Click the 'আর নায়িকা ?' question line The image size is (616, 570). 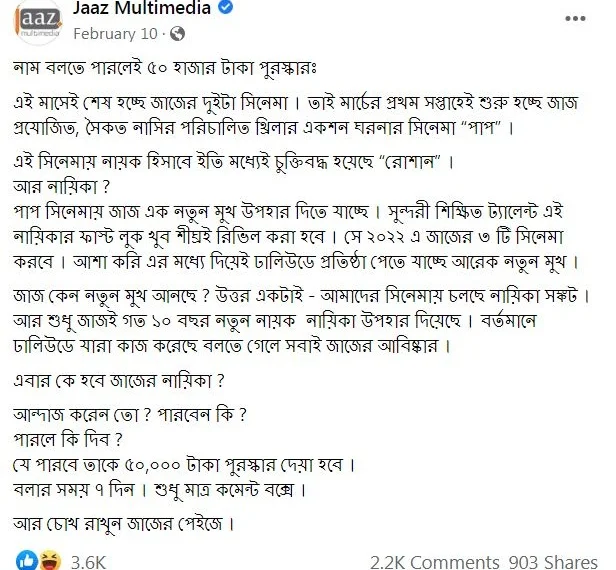pyautogui.click(x=61, y=187)
